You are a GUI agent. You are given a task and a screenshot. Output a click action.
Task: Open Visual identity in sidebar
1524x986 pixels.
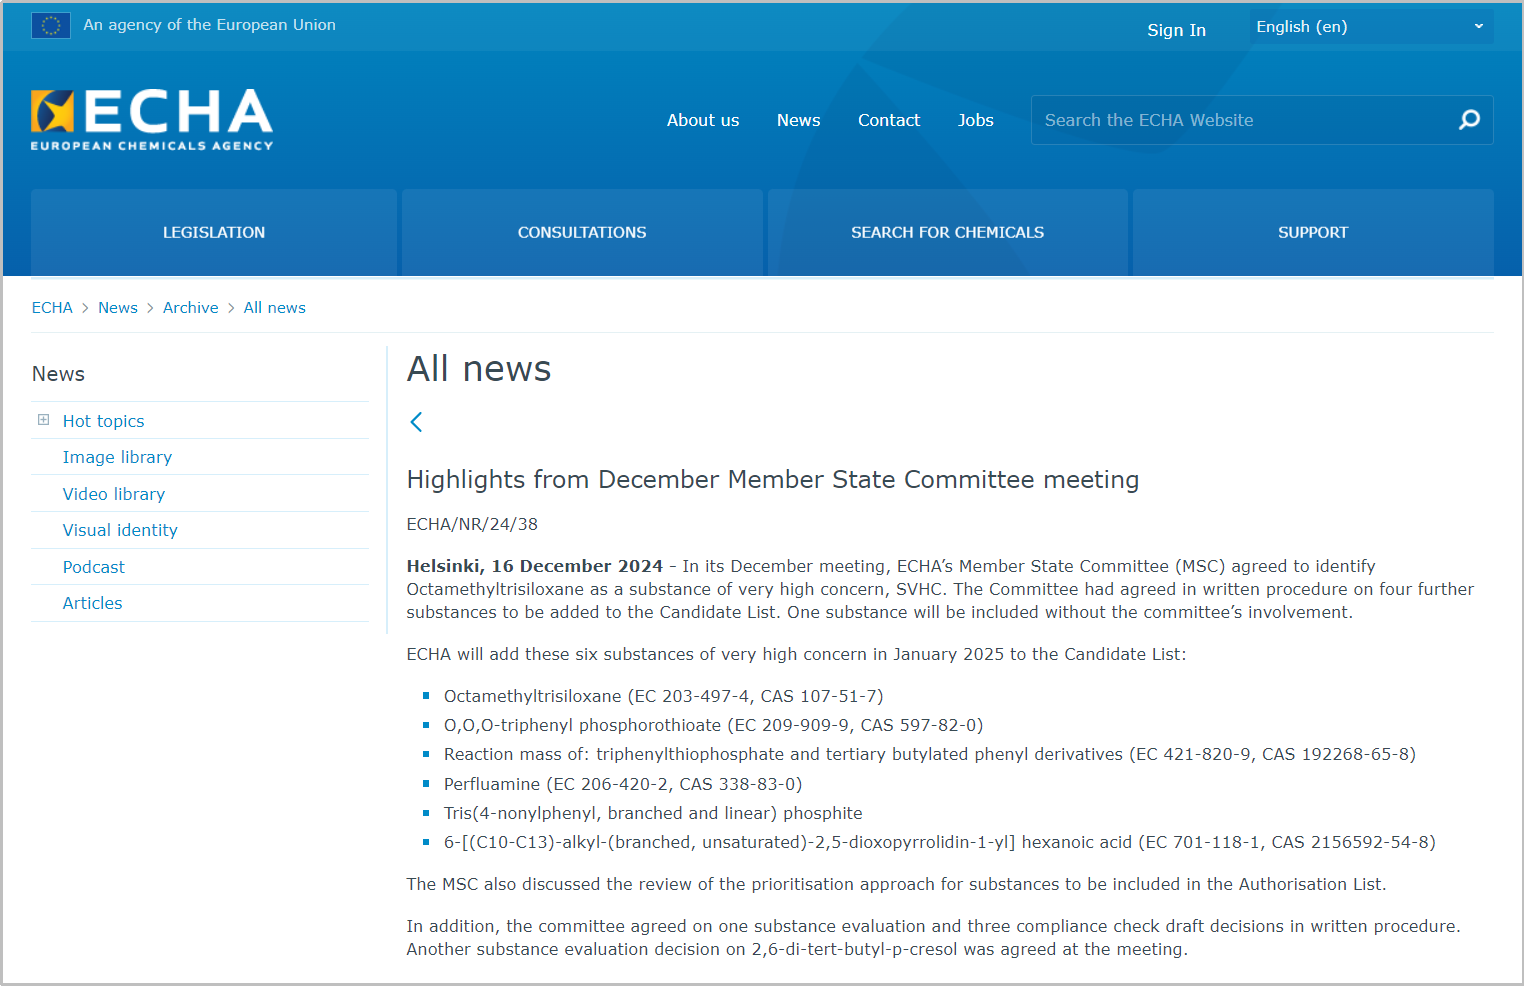[x=120, y=530]
